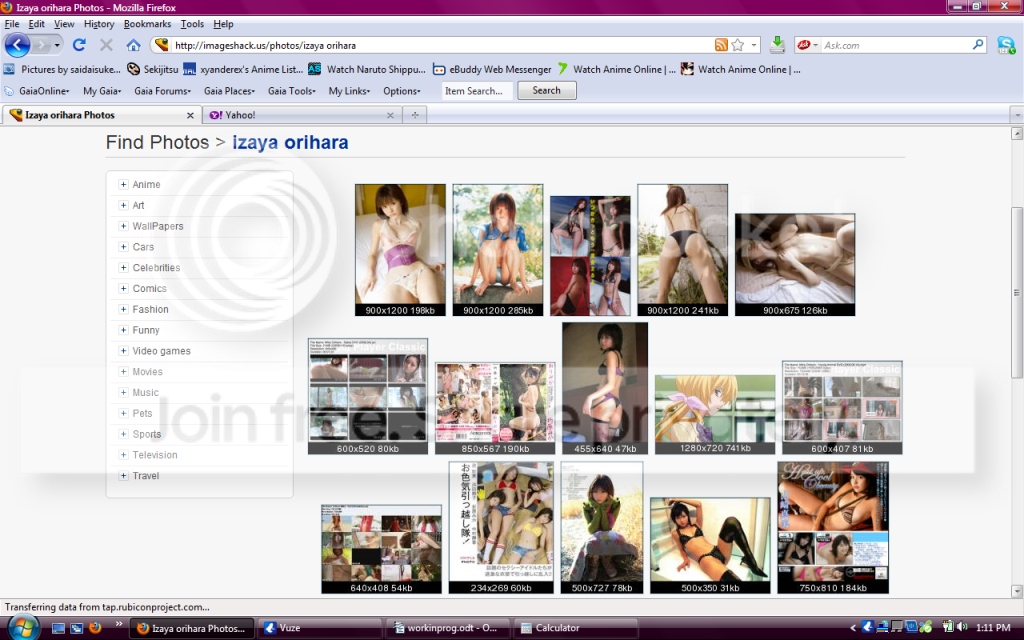Click the address bar showing imageshack.us URL
This screenshot has height=640, width=1024.
tap(444, 45)
